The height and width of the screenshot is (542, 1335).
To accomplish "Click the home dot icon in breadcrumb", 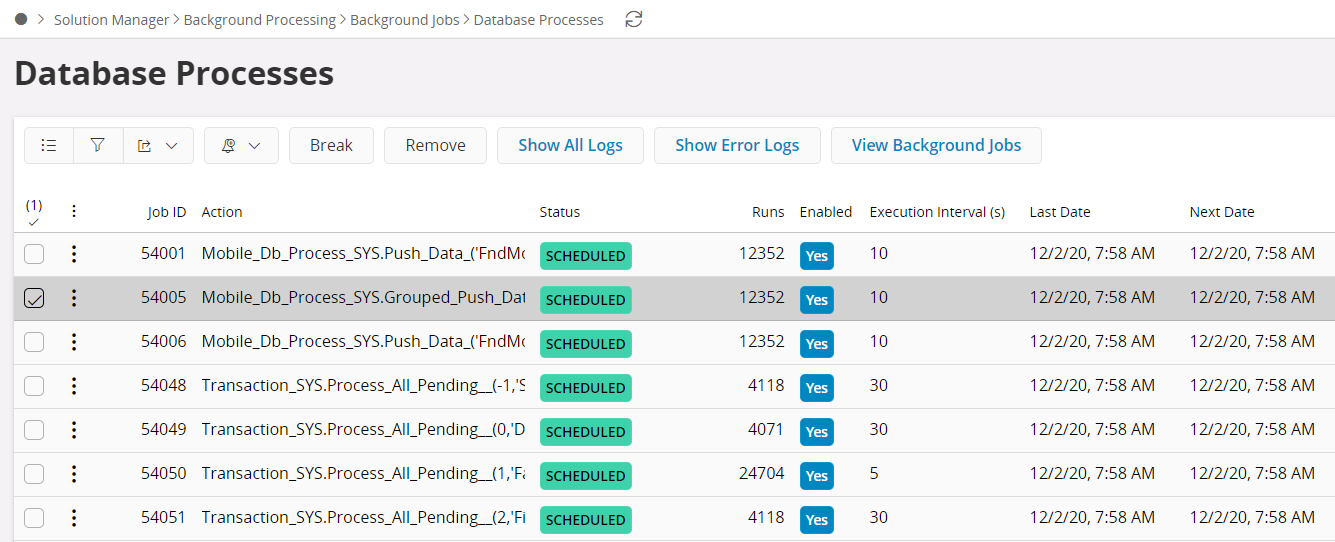I will click(21, 19).
